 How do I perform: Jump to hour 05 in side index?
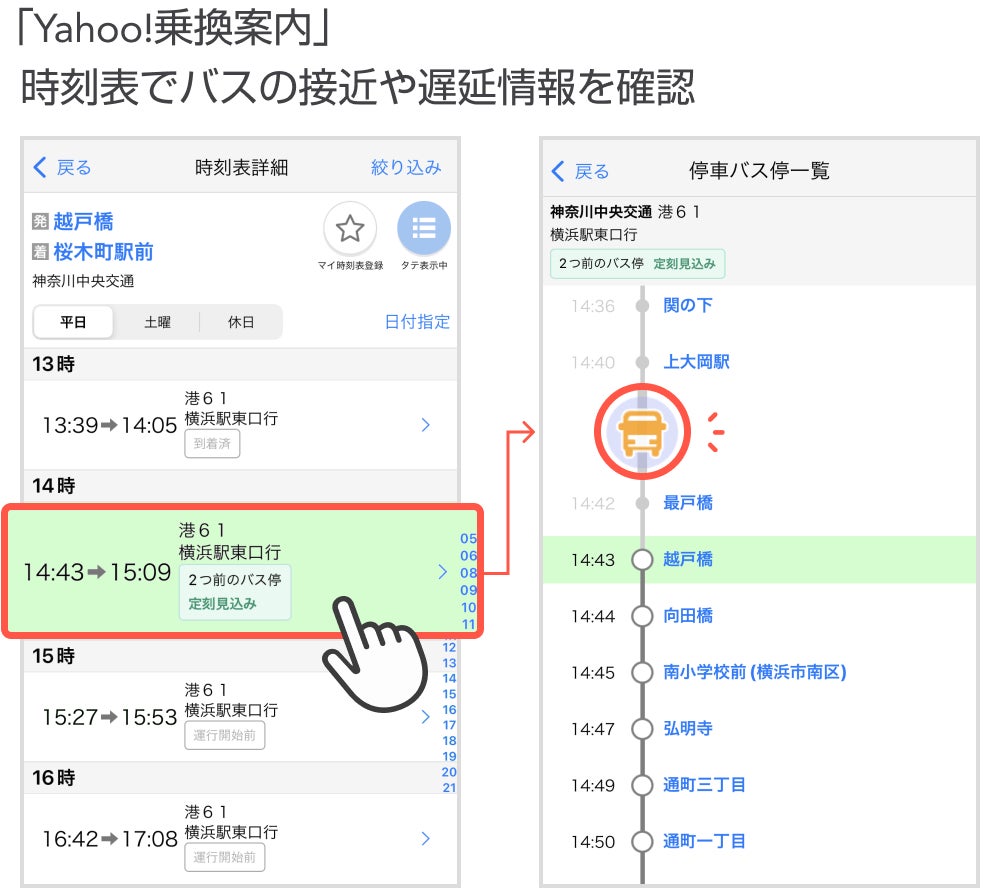(x=468, y=538)
